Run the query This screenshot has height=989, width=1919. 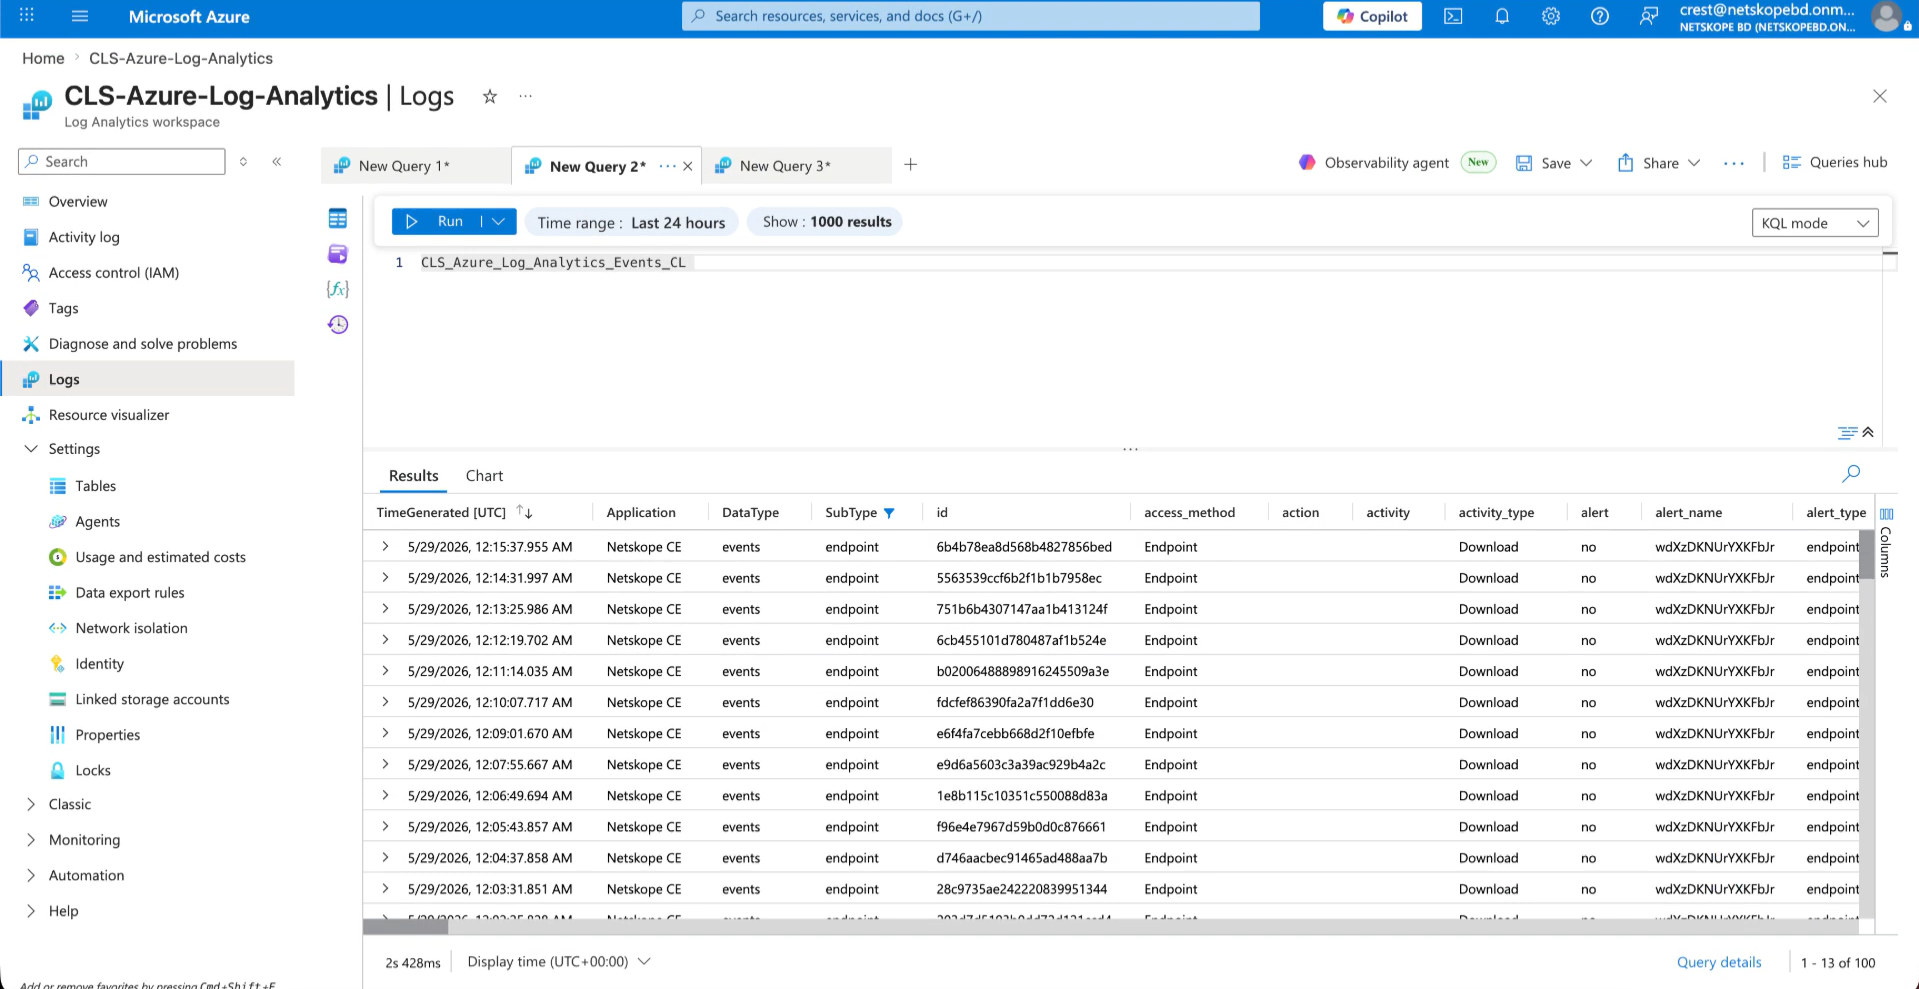438,221
